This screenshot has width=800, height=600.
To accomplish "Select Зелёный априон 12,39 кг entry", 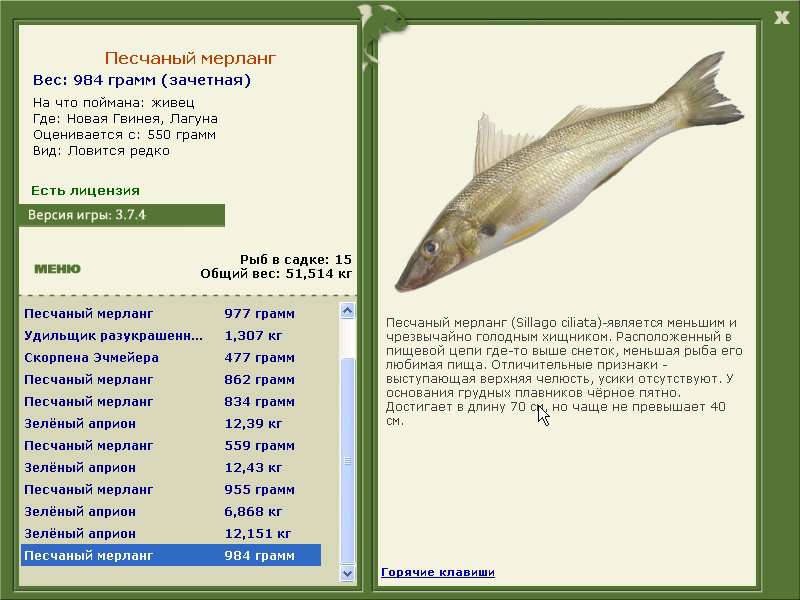I will coord(171,423).
